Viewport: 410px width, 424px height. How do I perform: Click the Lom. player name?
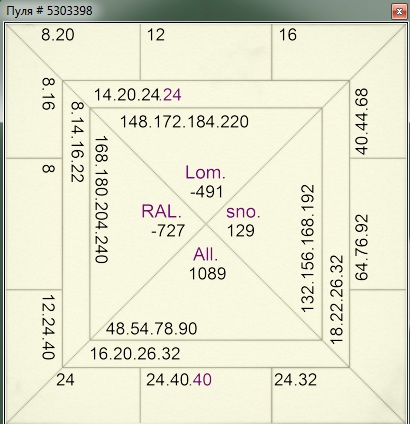click(x=205, y=173)
